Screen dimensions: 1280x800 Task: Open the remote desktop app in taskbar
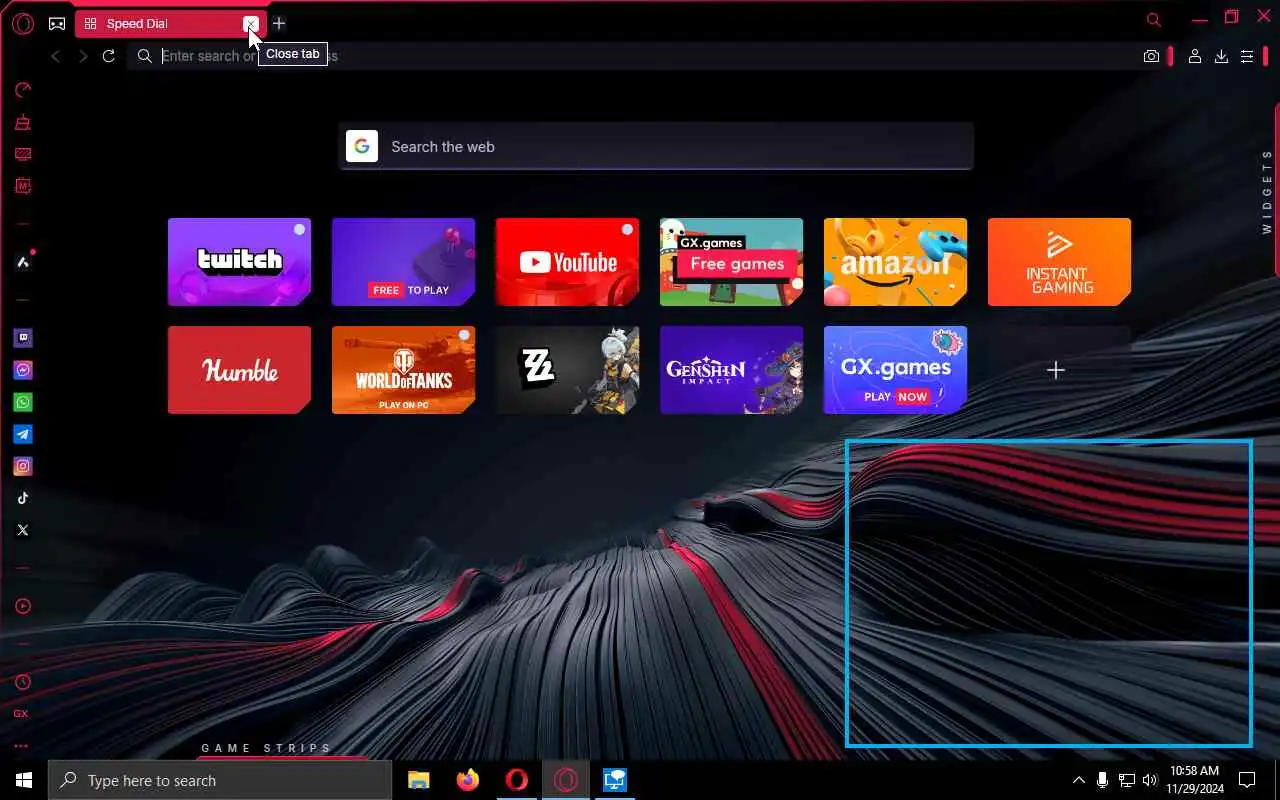tap(615, 780)
